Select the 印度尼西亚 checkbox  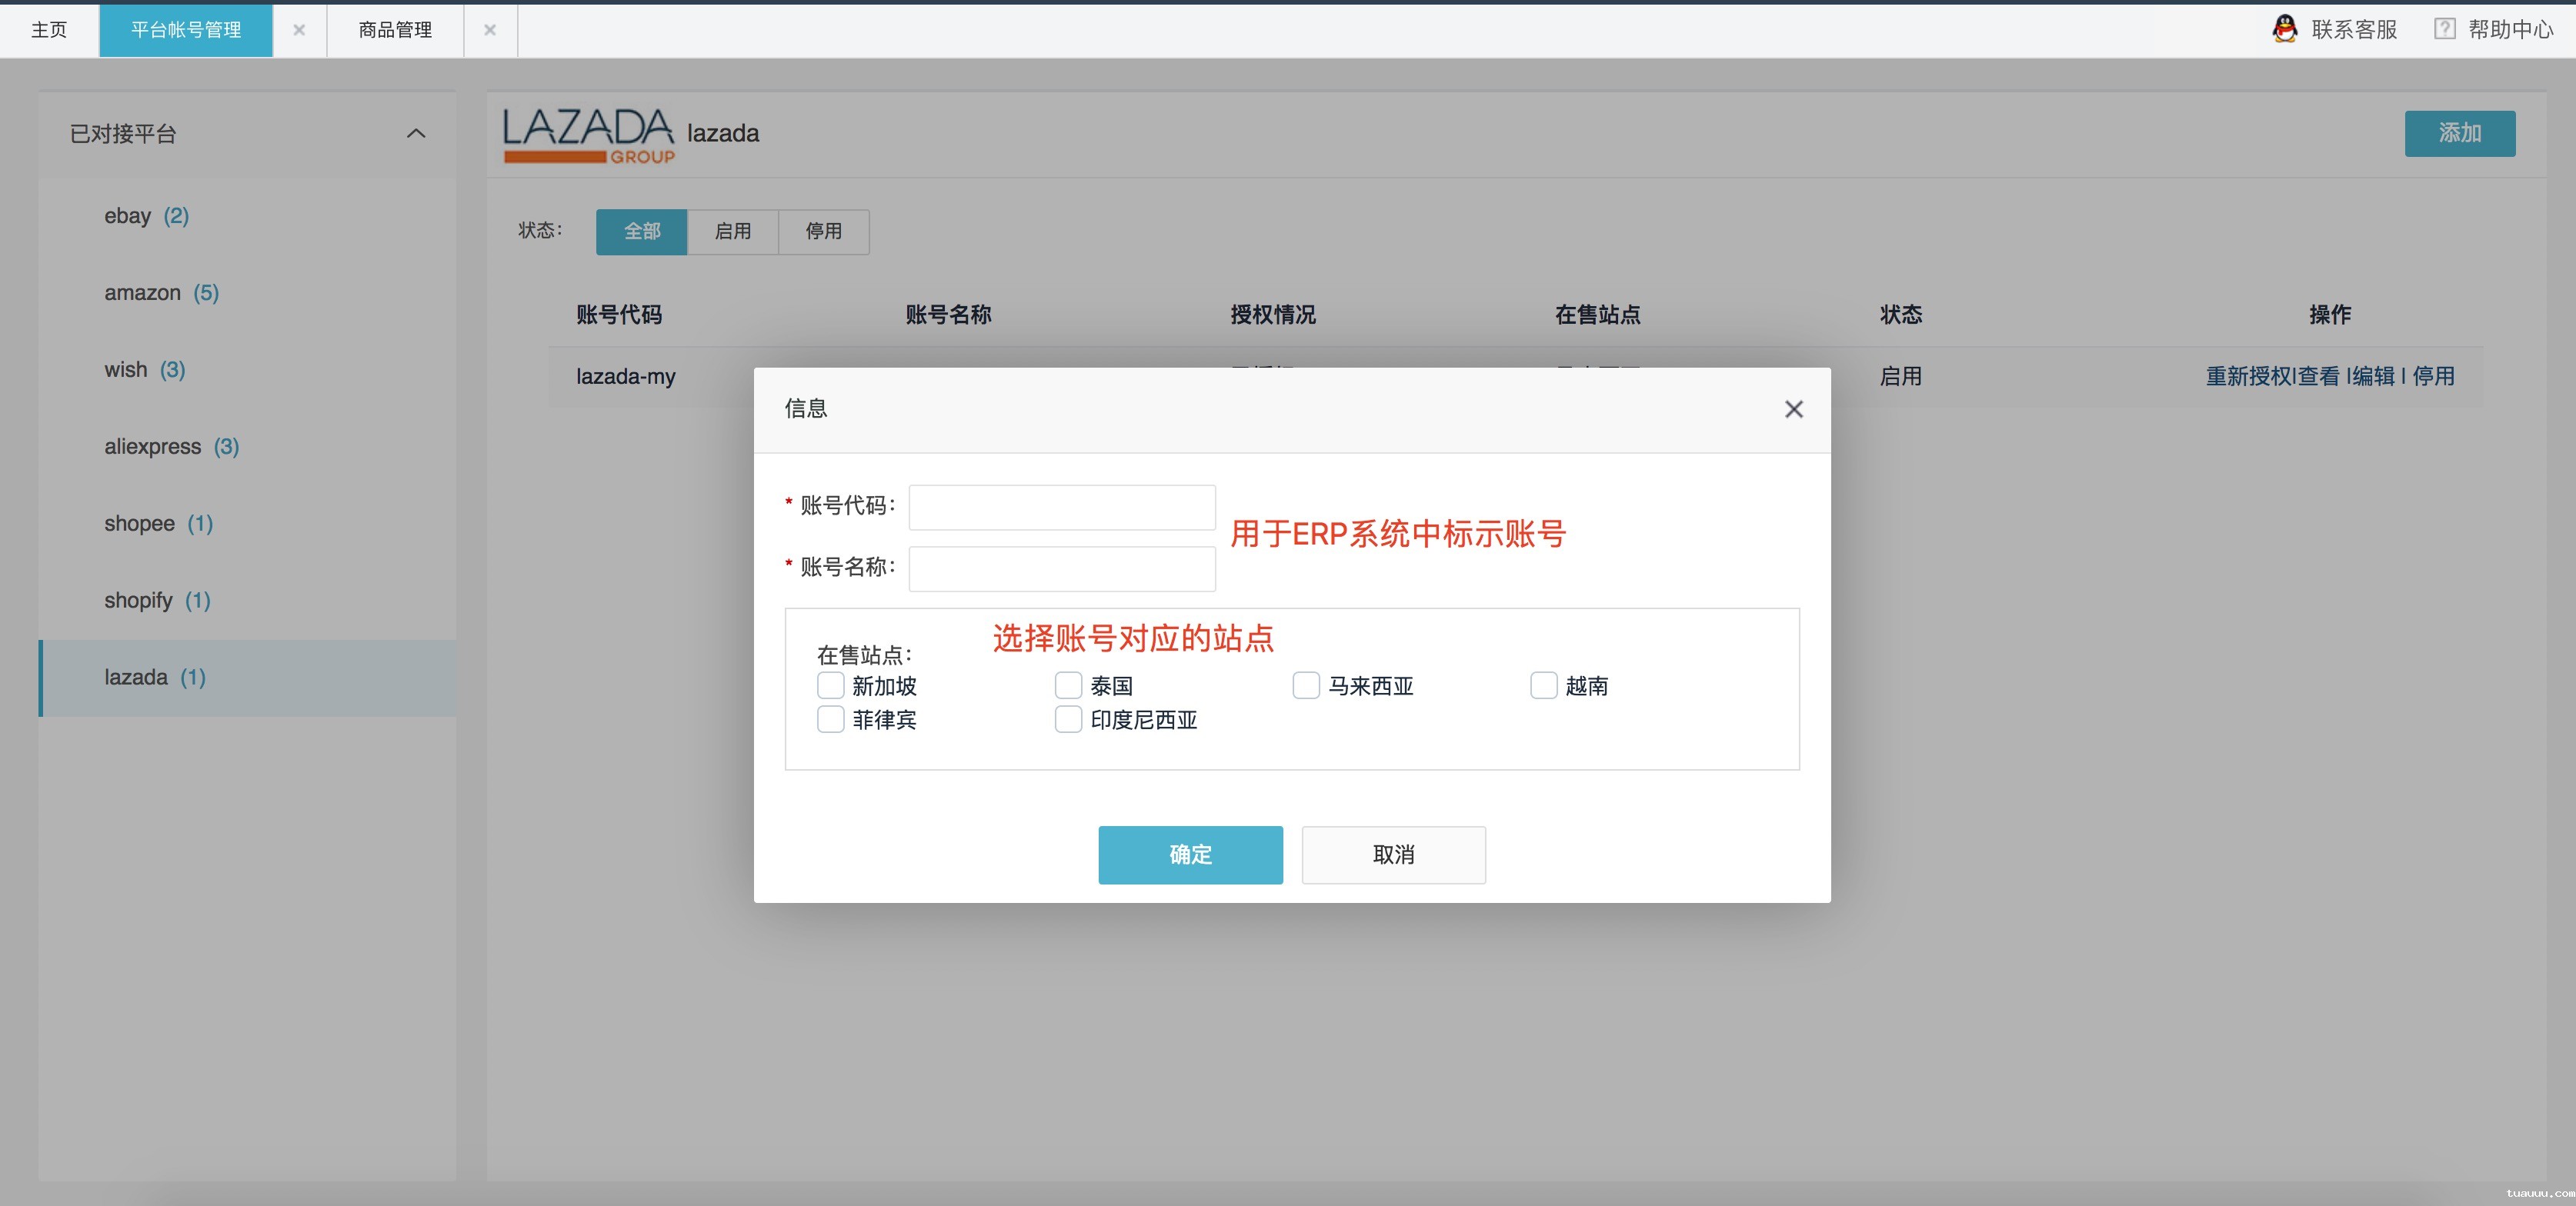coord(1067,720)
